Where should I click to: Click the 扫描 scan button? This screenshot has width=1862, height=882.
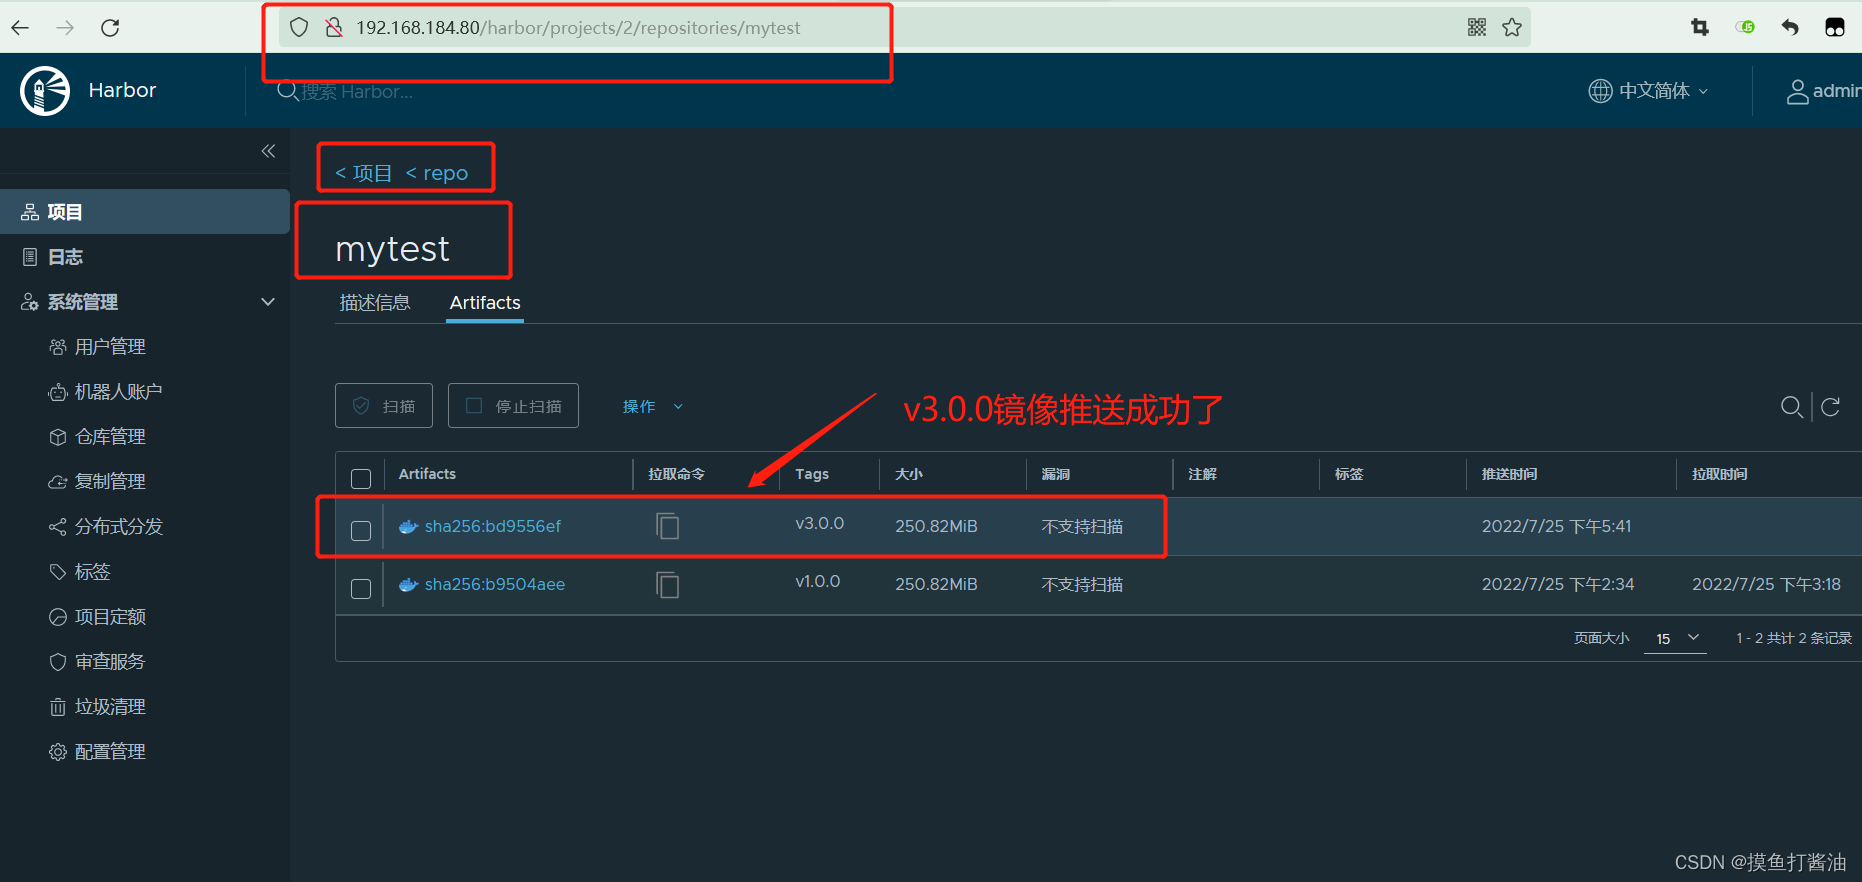coord(384,406)
